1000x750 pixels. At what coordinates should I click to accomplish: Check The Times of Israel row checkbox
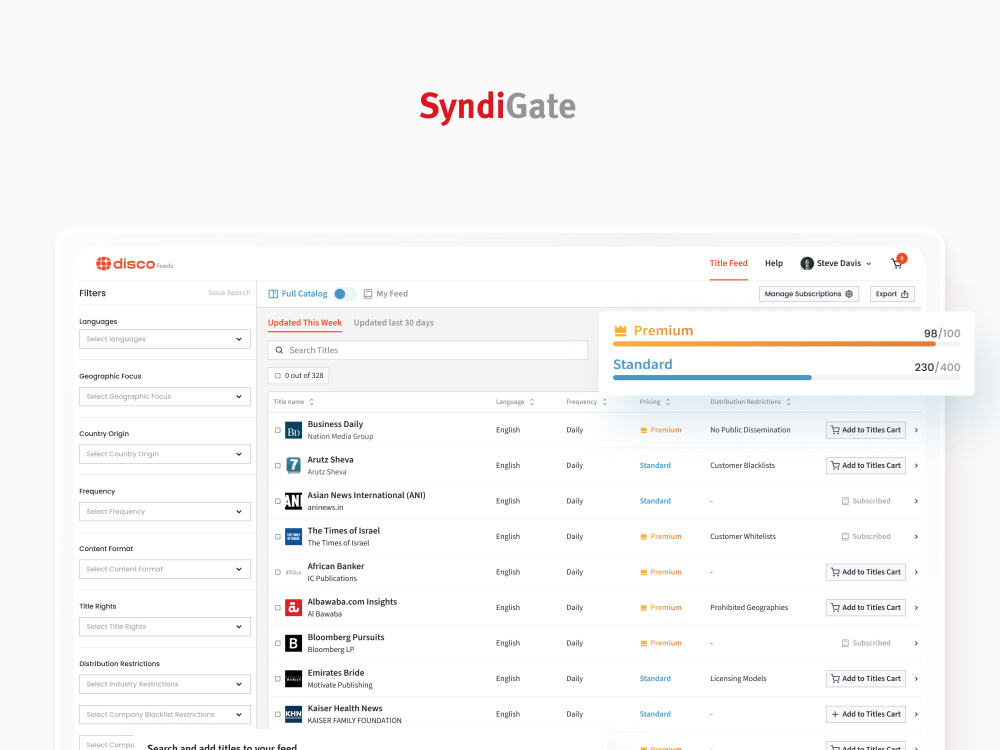[x=277, y=537]
